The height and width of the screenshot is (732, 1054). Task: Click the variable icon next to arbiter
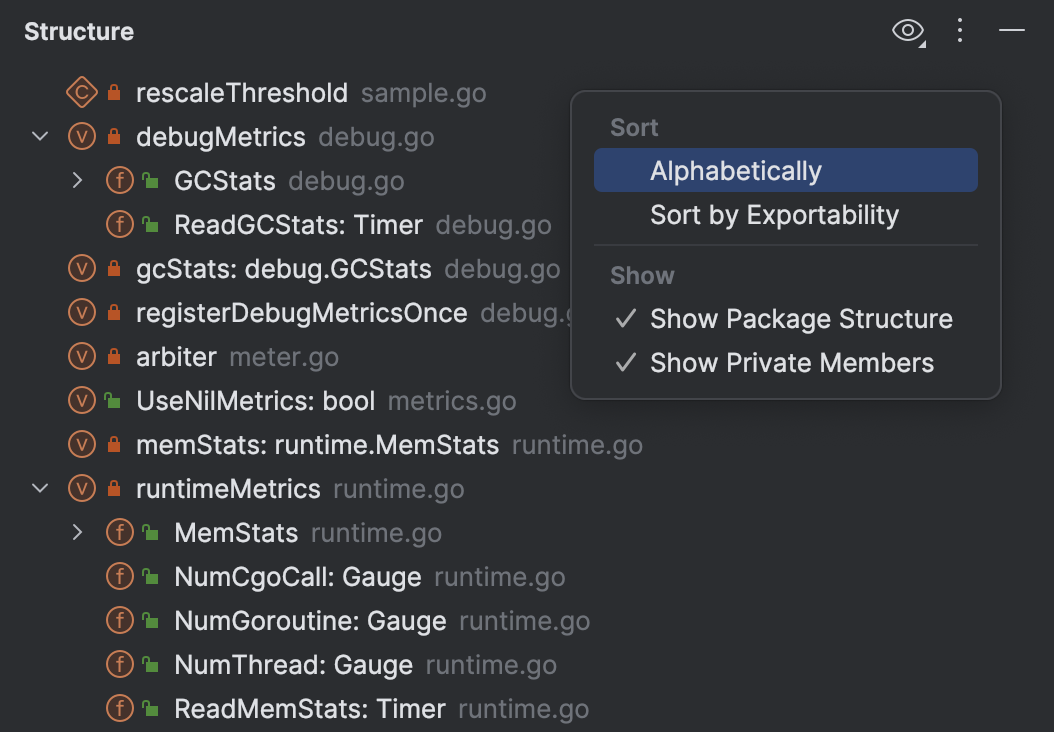81,357
